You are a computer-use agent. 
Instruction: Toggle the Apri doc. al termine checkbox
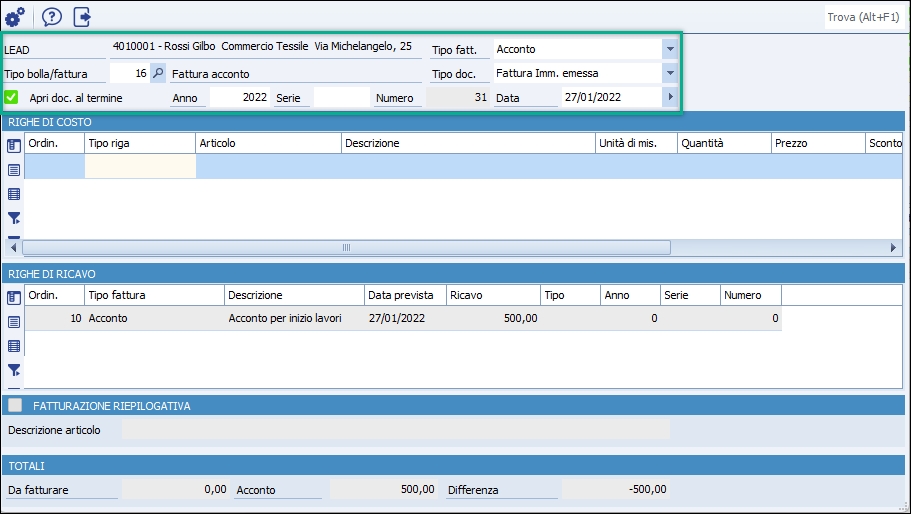tap(12, 98)
